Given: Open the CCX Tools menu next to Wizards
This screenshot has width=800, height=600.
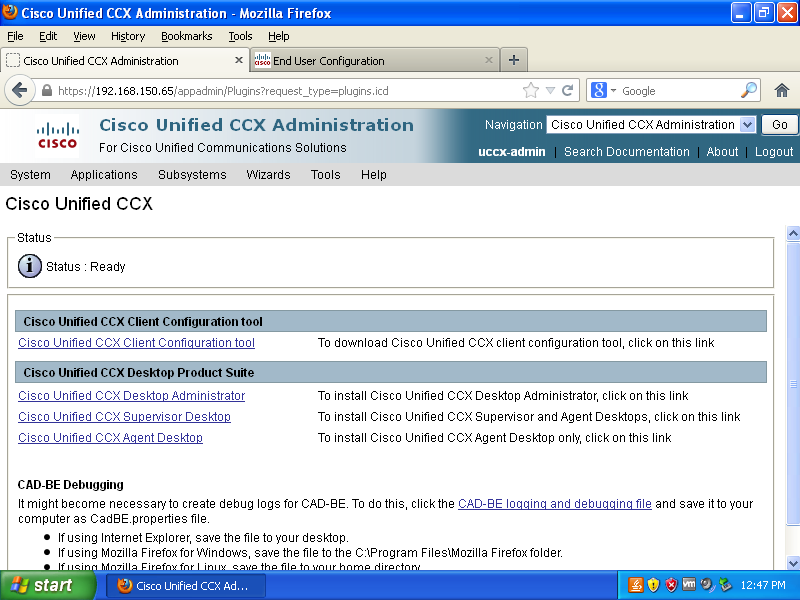Looking at the screenshot, I should (x=326, y=174).
